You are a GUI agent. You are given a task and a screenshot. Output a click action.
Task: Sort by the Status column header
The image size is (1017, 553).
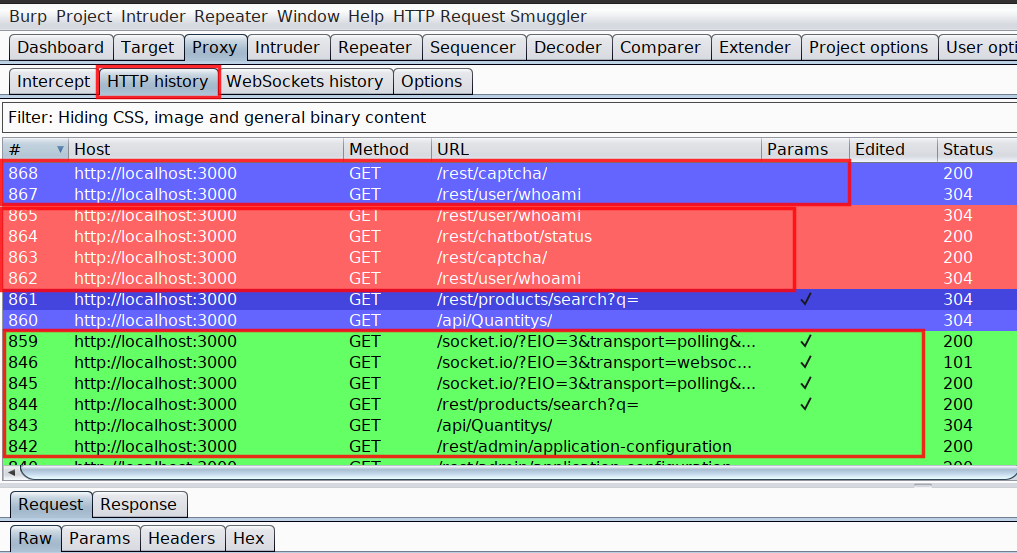click(977, 149)
